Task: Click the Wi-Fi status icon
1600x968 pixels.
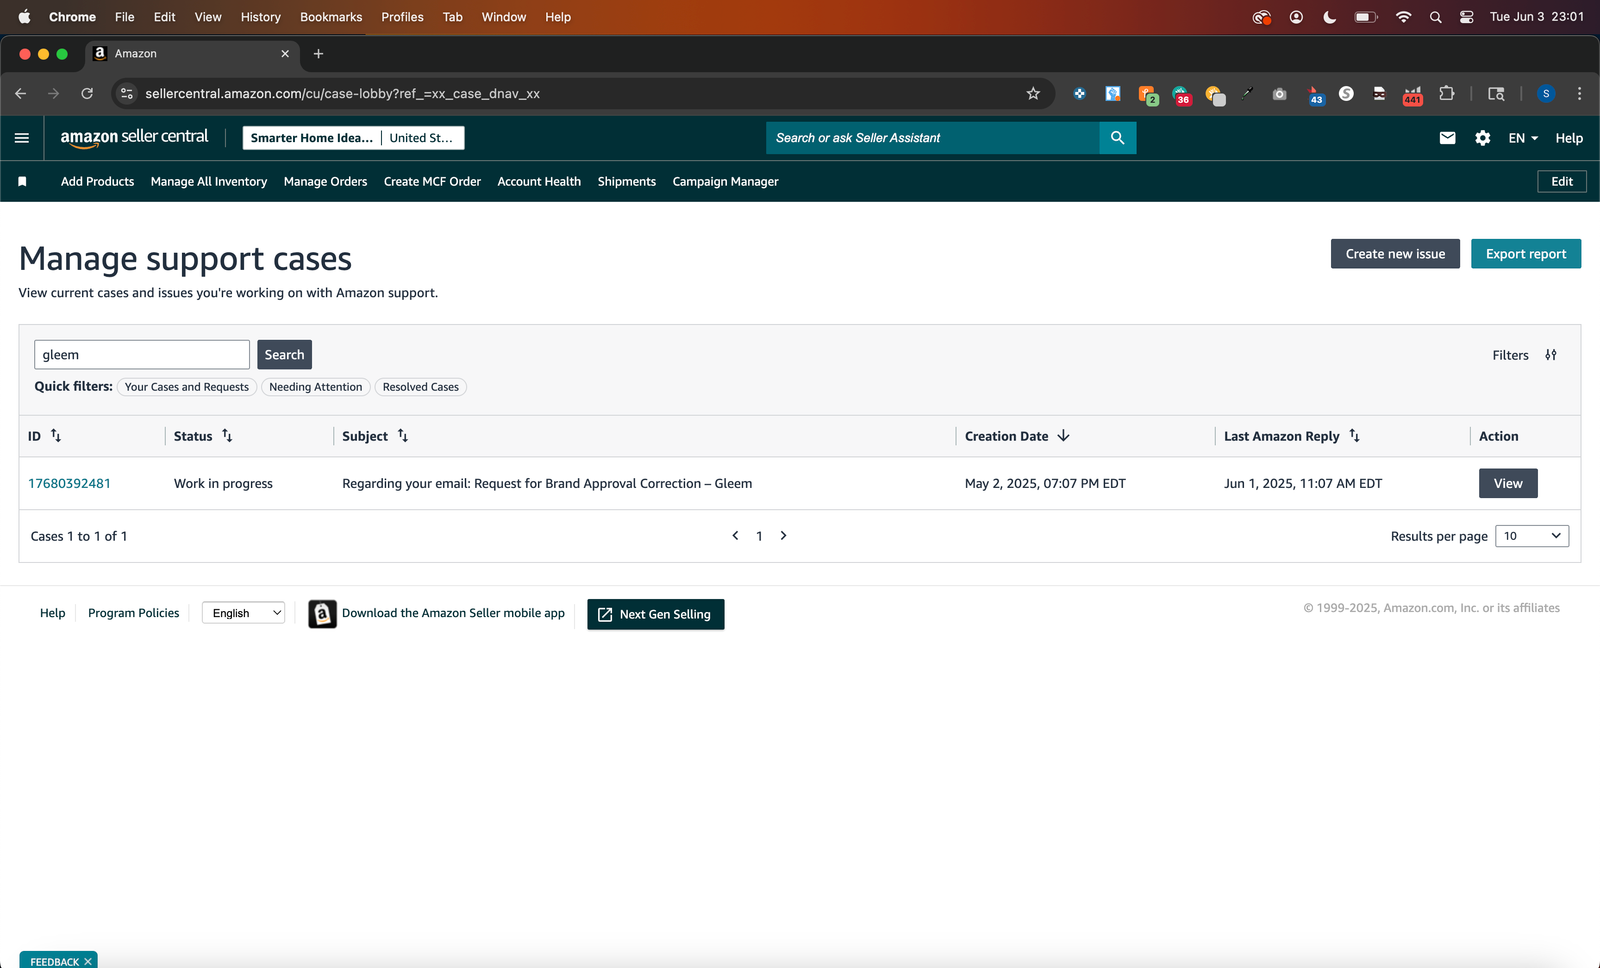Action: tap(1403, 17)
